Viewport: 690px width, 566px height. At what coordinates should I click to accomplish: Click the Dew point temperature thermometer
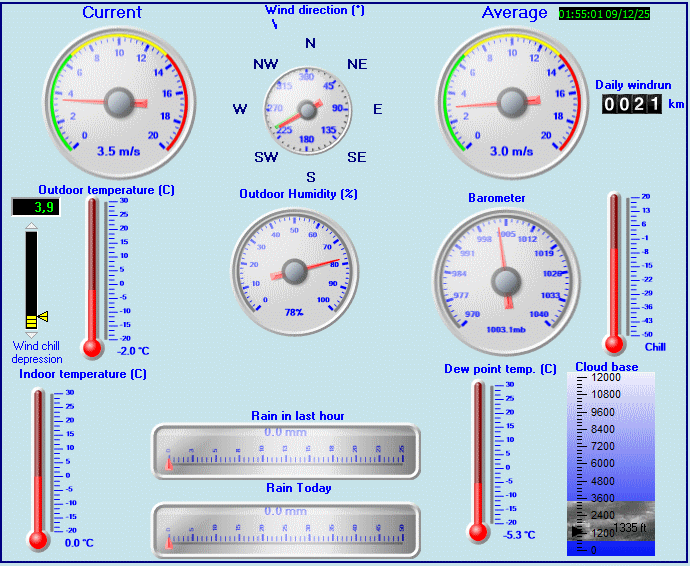pyautogui.click(x=479, y=462)
